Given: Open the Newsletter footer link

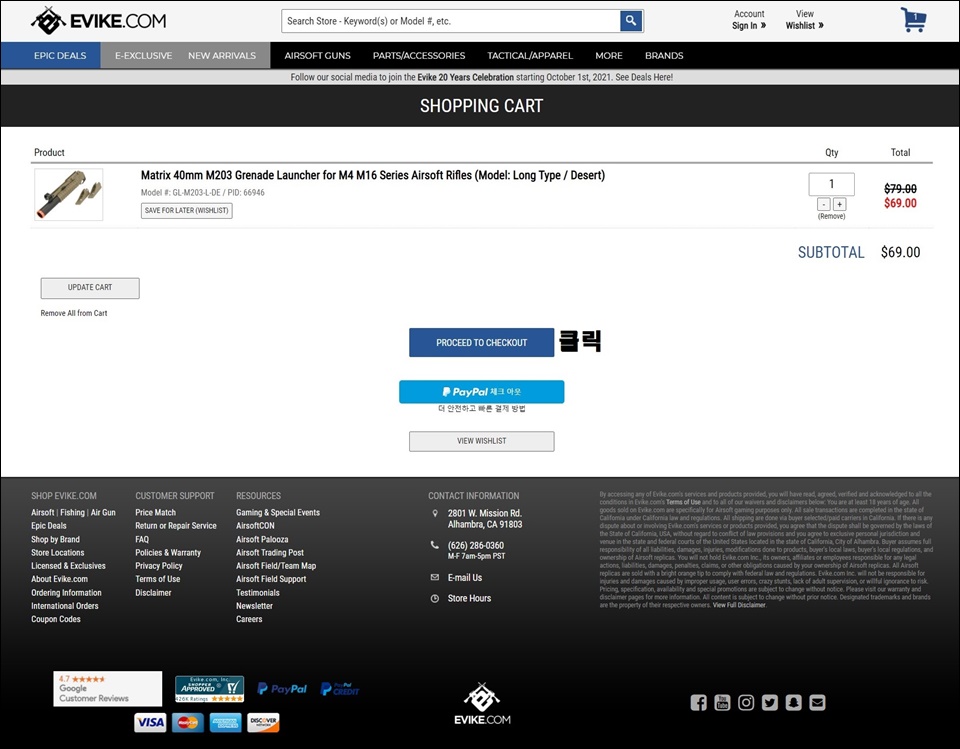Looking at the screenshot, I should 255,606.
